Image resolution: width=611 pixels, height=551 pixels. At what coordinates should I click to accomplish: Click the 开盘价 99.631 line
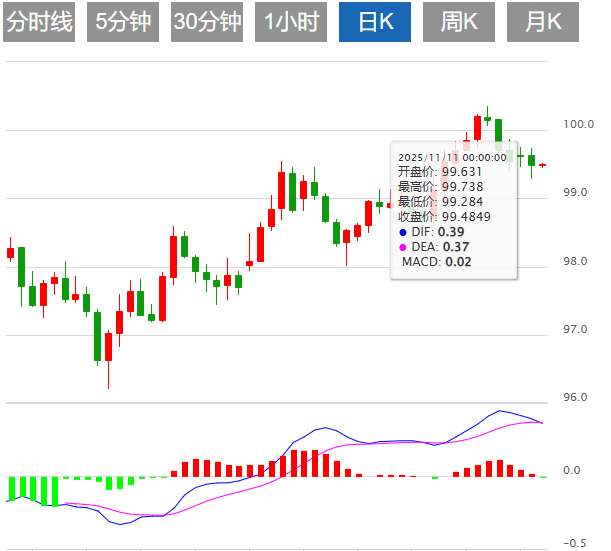440,172
